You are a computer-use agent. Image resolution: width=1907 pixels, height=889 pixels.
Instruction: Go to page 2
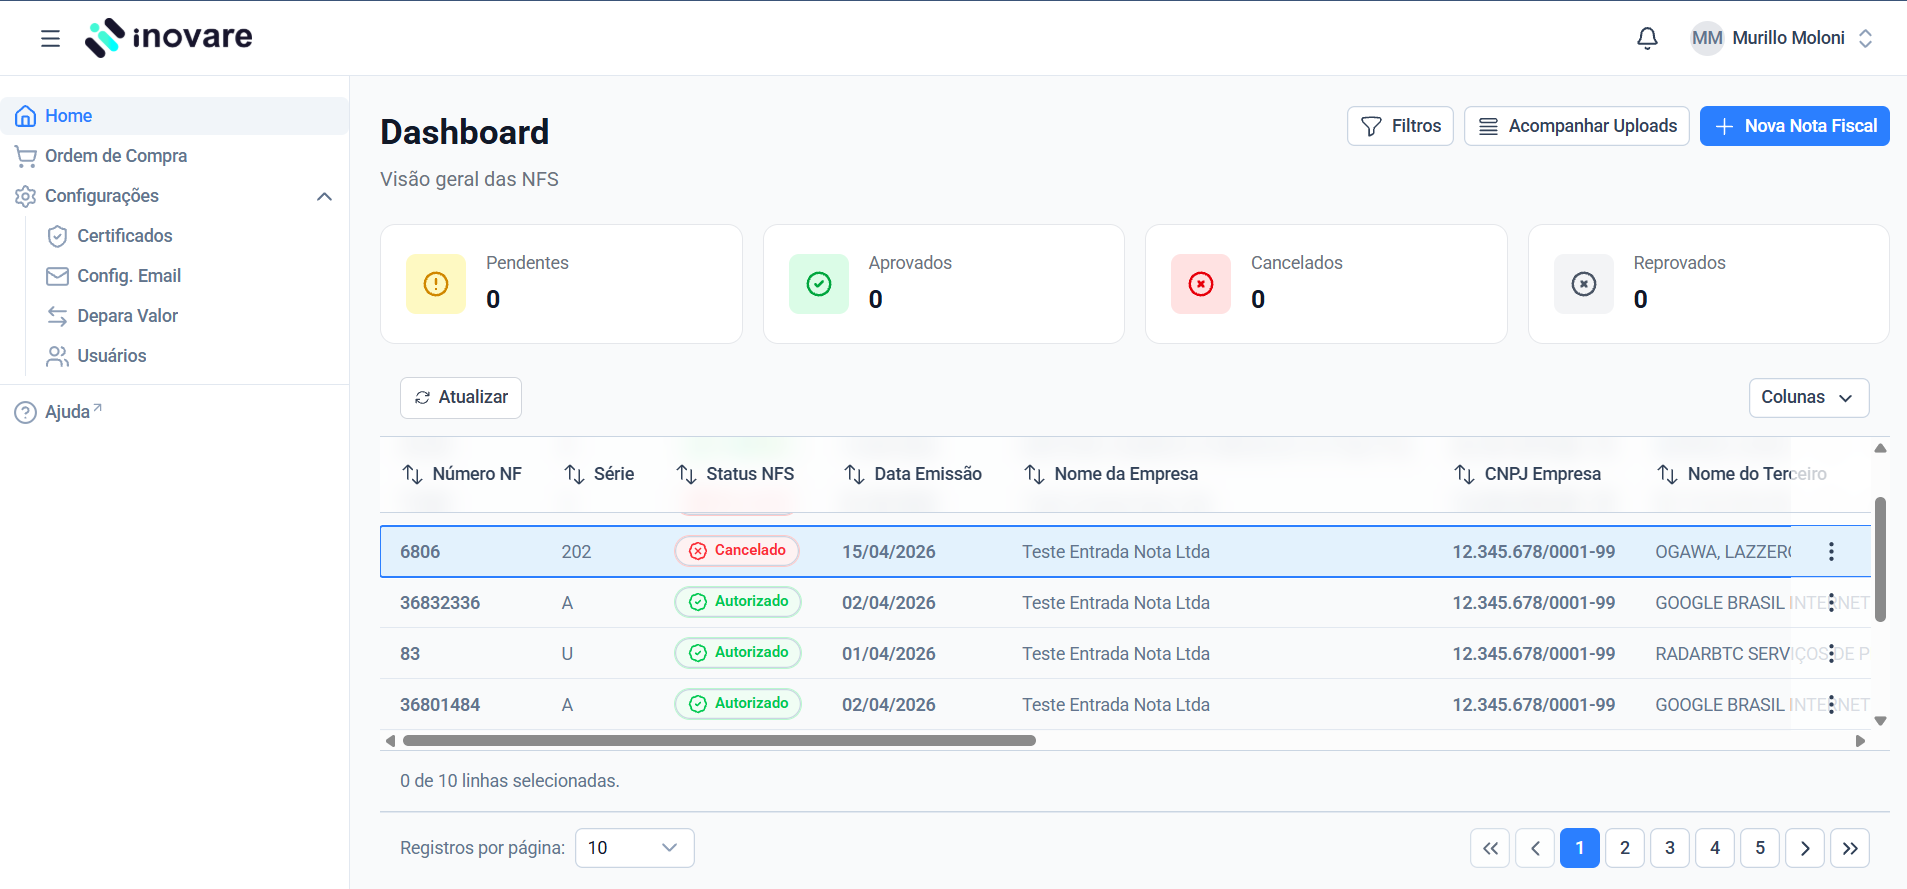(1625, 848)
